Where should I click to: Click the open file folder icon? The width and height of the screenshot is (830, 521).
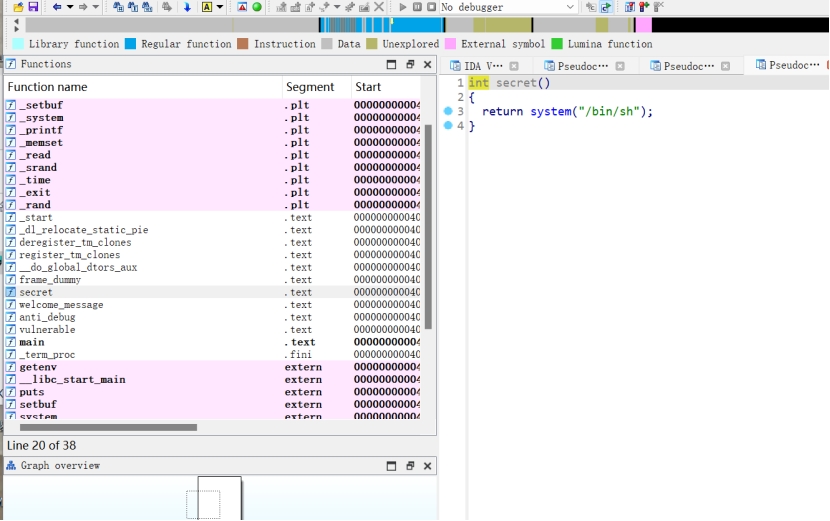(x=18, y=7)
